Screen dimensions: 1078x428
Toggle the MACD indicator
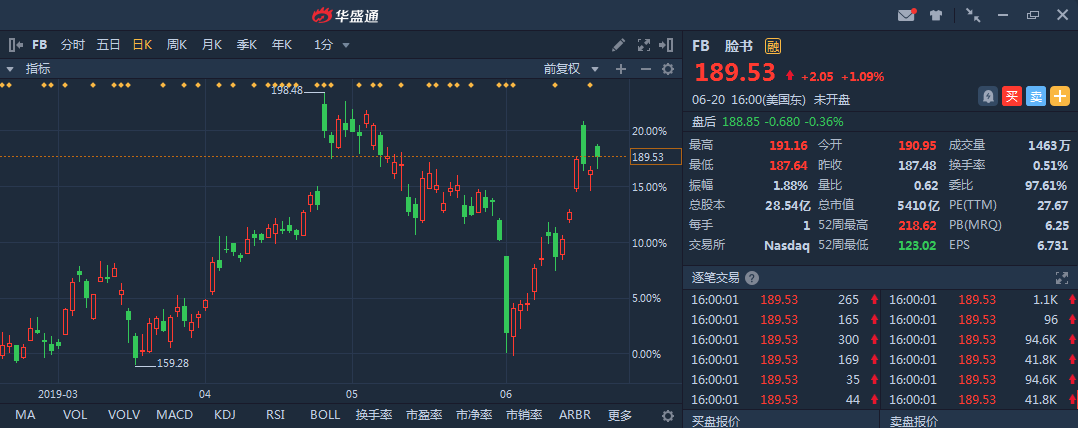174,415
